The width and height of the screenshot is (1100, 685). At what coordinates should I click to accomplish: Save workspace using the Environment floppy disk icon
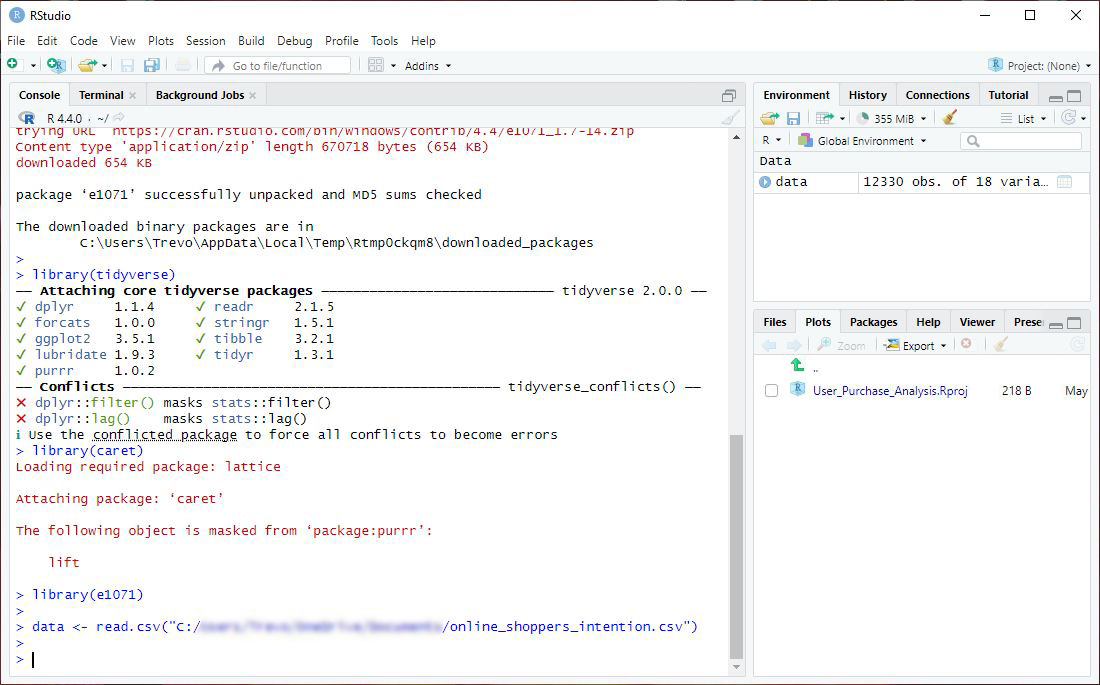point(793,118)
